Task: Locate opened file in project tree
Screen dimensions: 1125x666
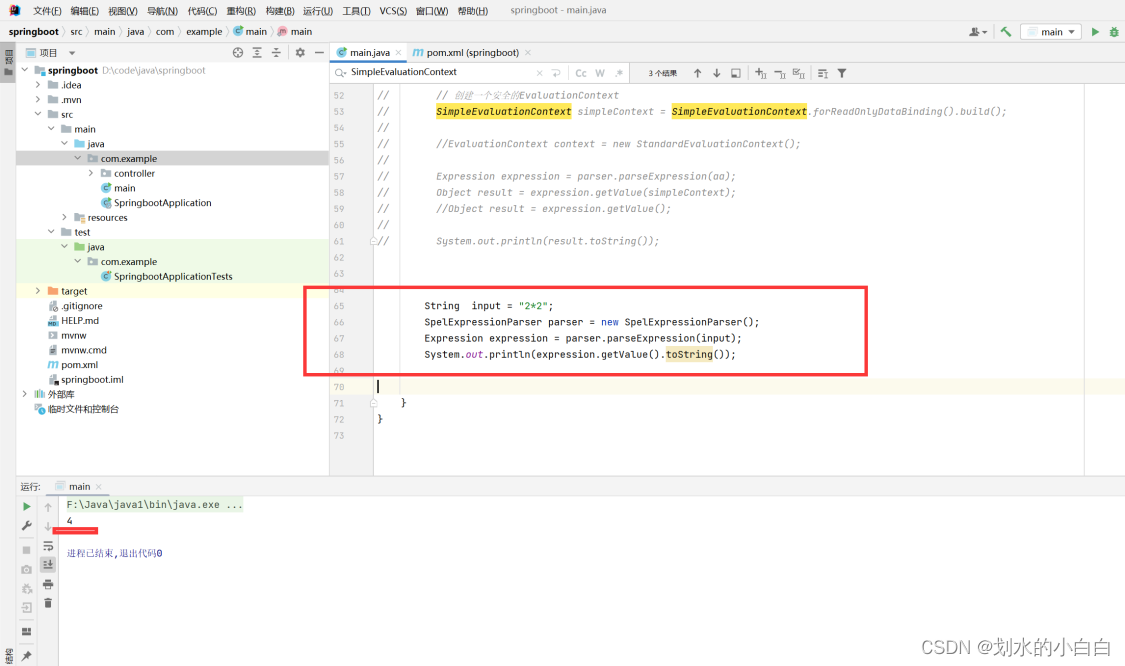Action: 238,52
